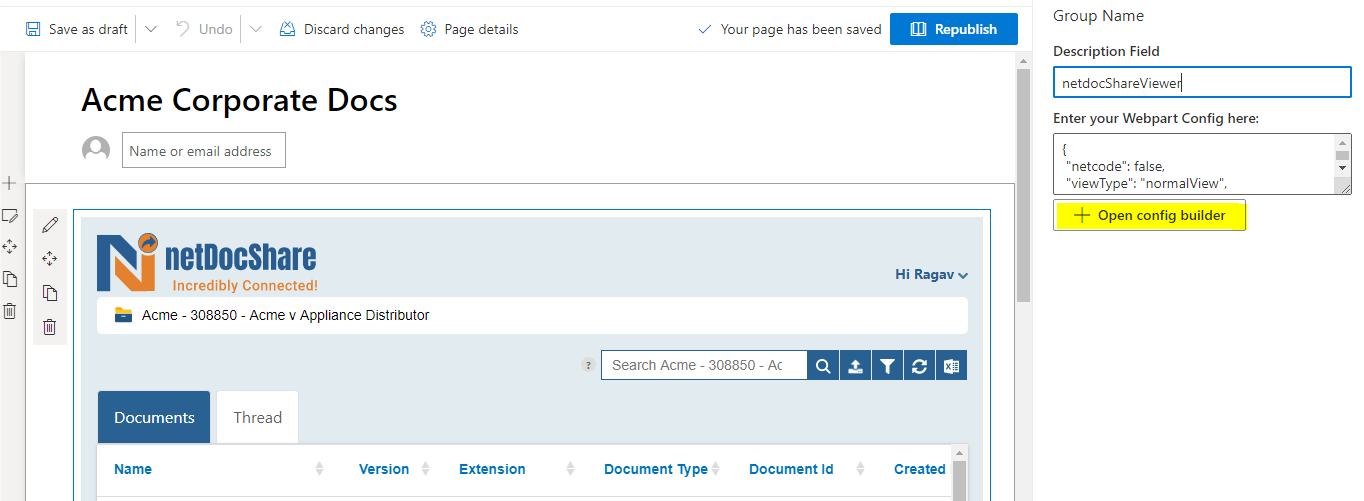This screenshot has width=1364, height=501.
Task: Sort by the Extension column header
Action: click(x=492, y=469)
